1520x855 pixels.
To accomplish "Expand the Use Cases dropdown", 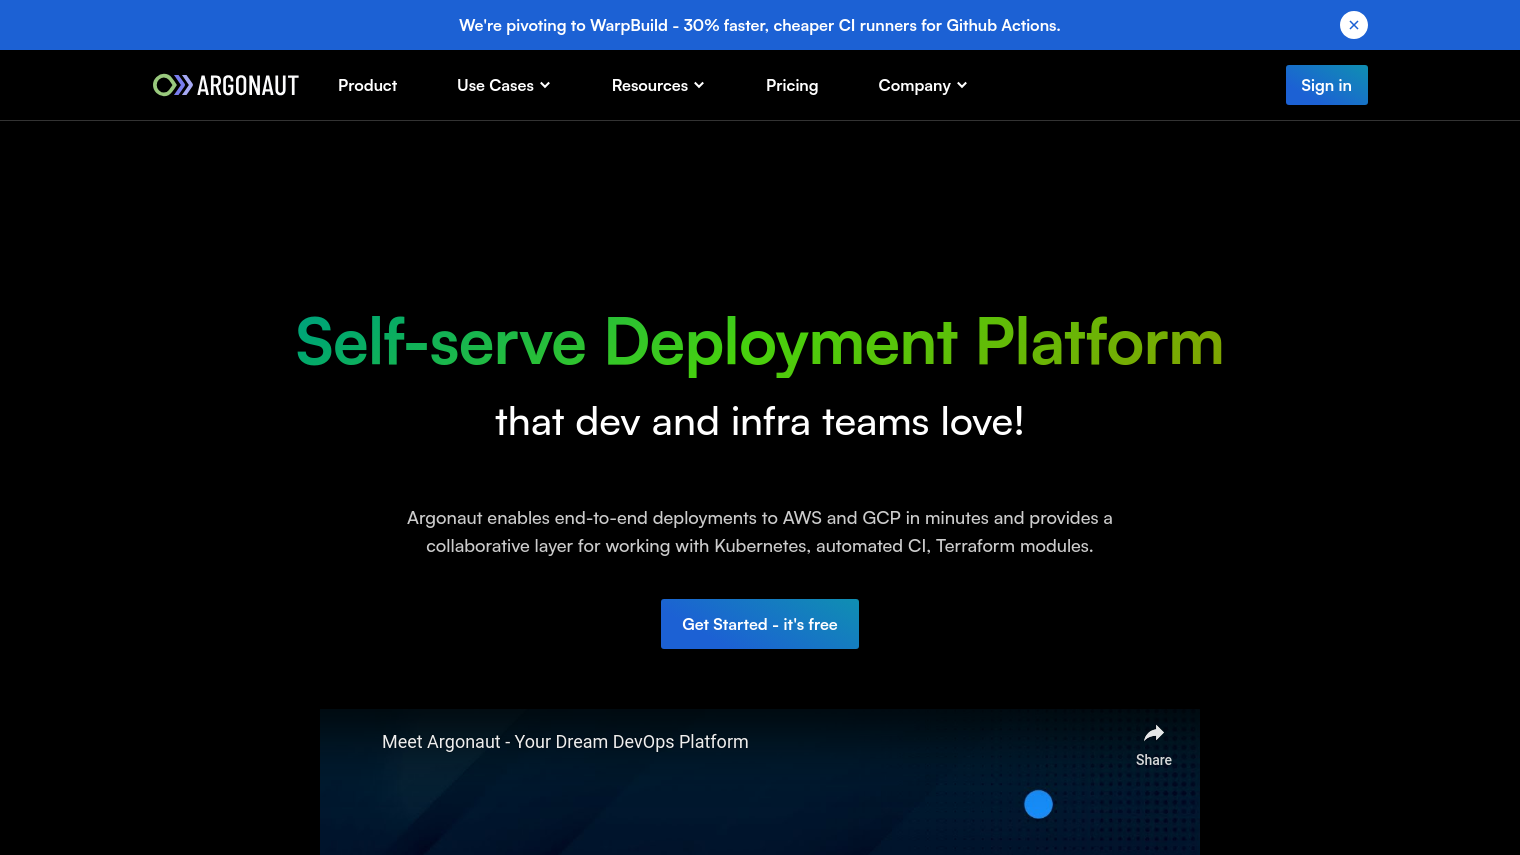I will tap(503, 86).
